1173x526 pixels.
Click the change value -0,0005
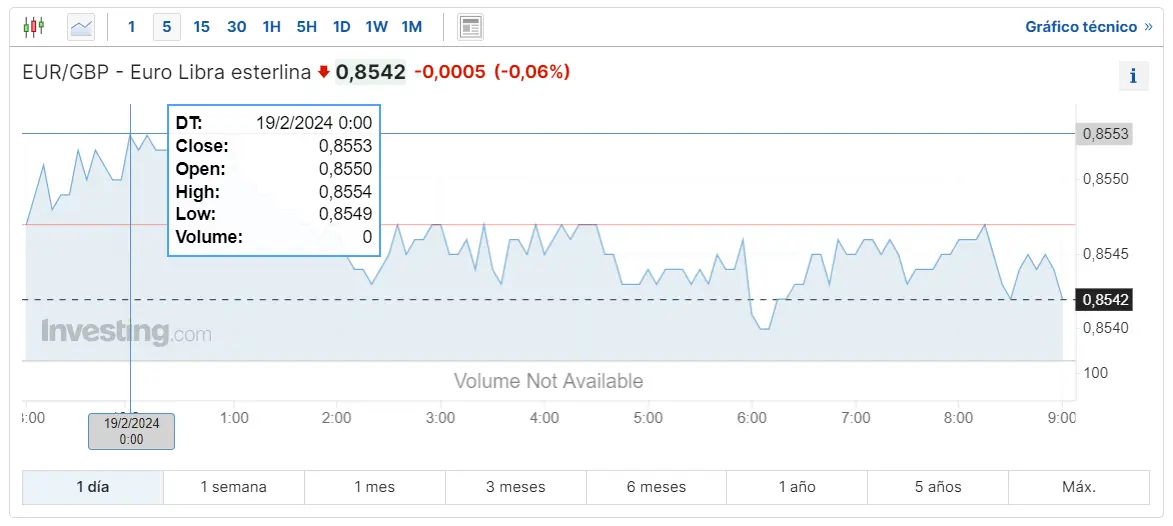(x=450, y=73)
